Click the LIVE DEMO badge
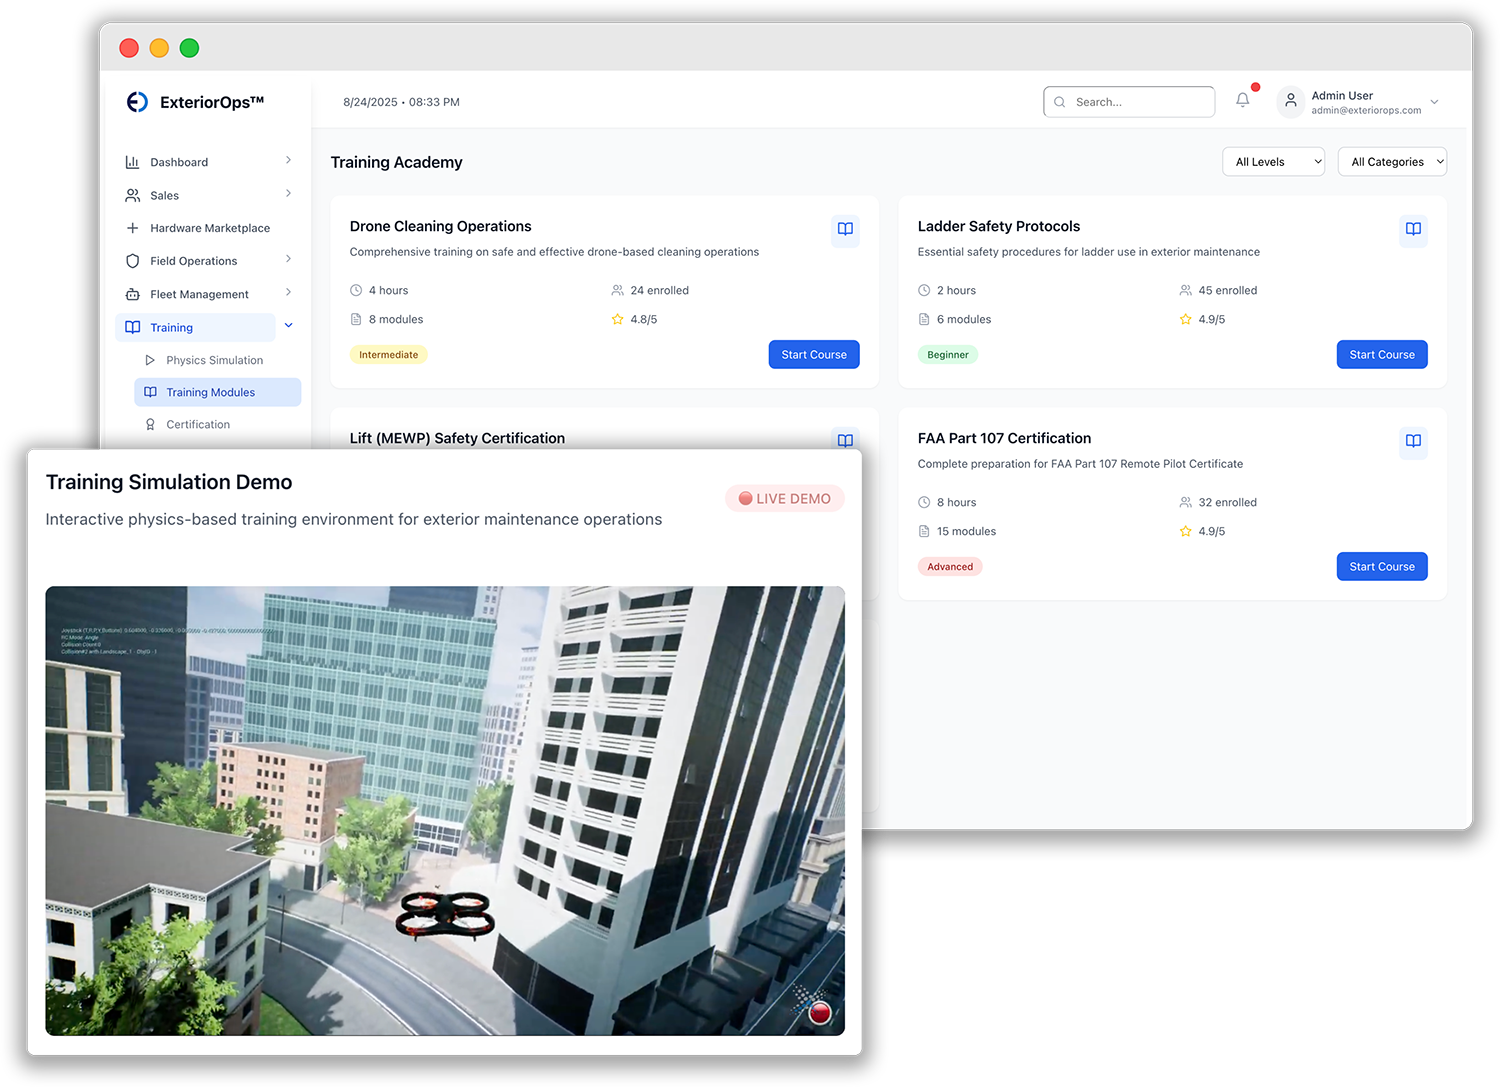Image resolution: width=1500 pixels, height=1087 pixels. [785, 499]
